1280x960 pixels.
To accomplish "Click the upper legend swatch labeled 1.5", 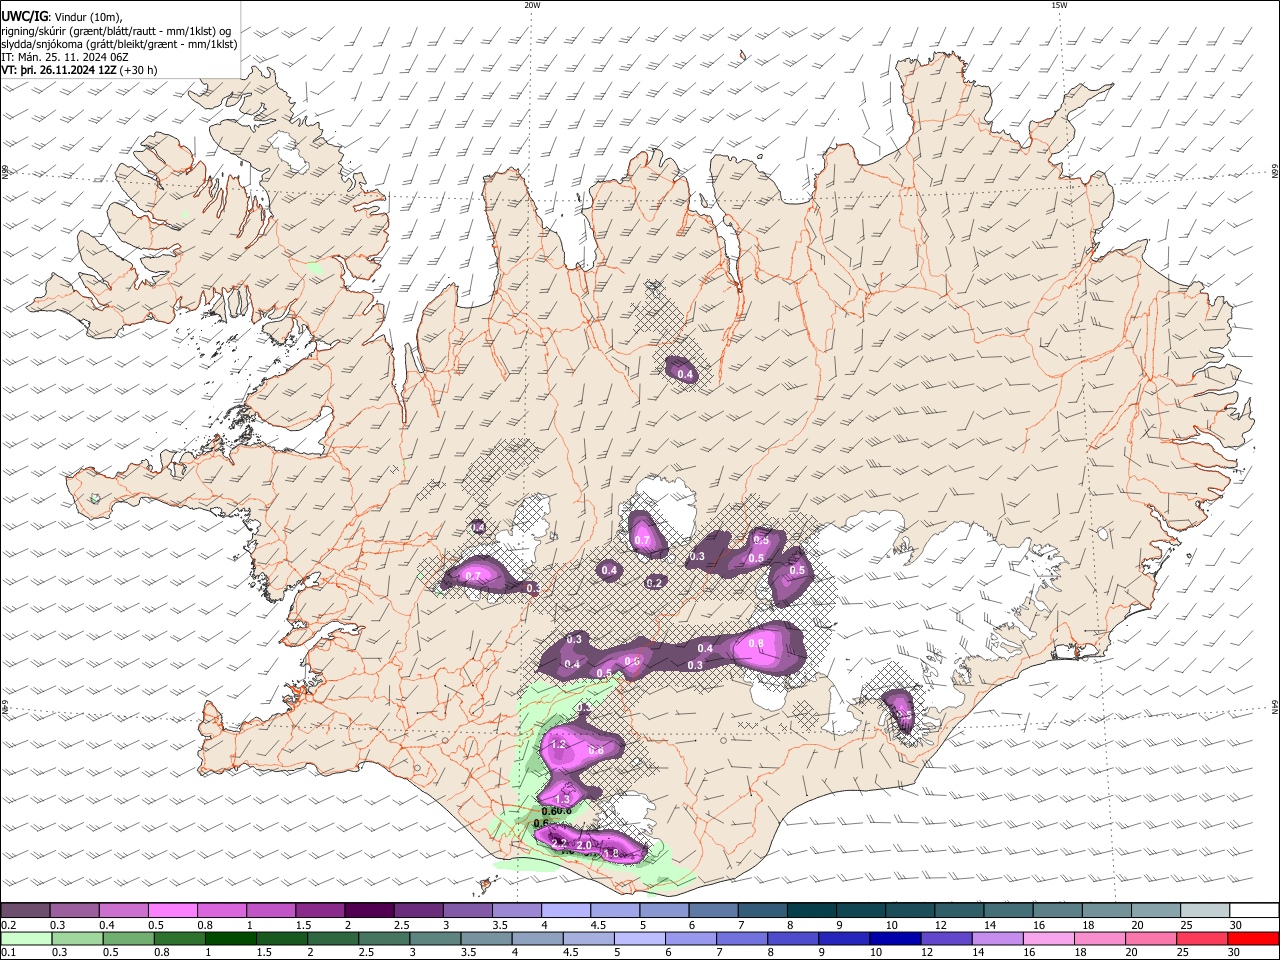I will [x=319, y=910].
